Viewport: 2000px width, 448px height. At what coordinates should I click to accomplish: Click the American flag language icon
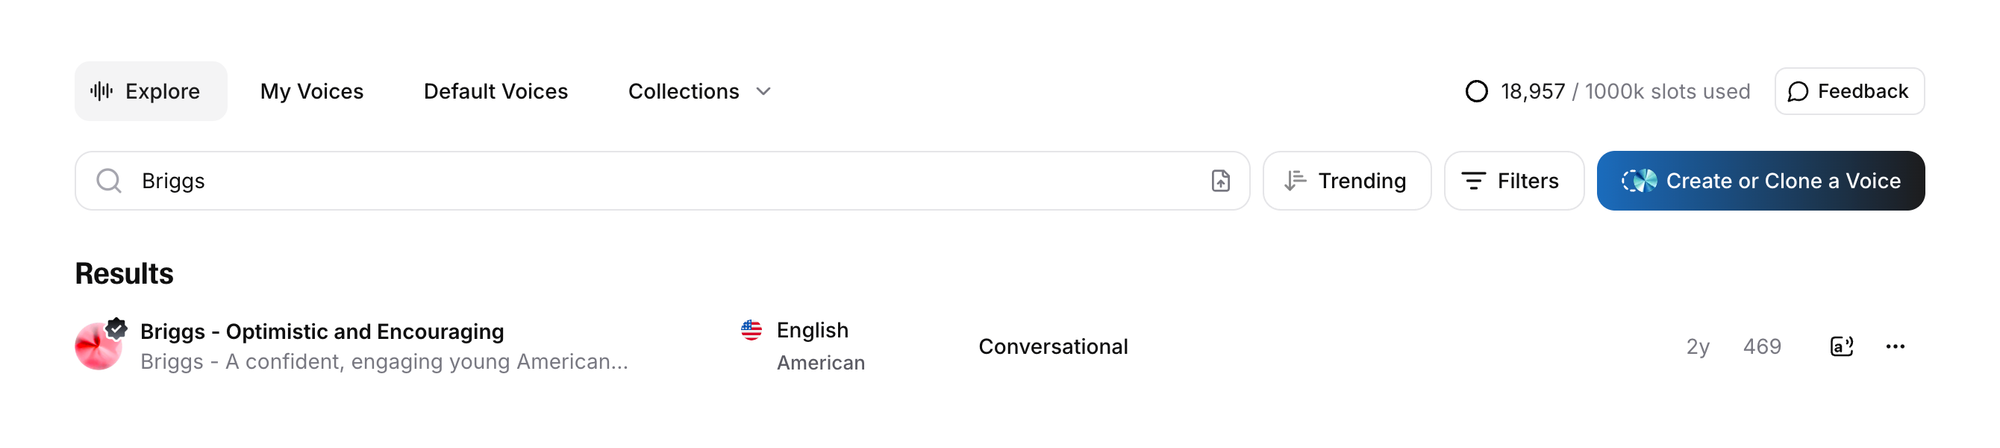coord(751,330)
